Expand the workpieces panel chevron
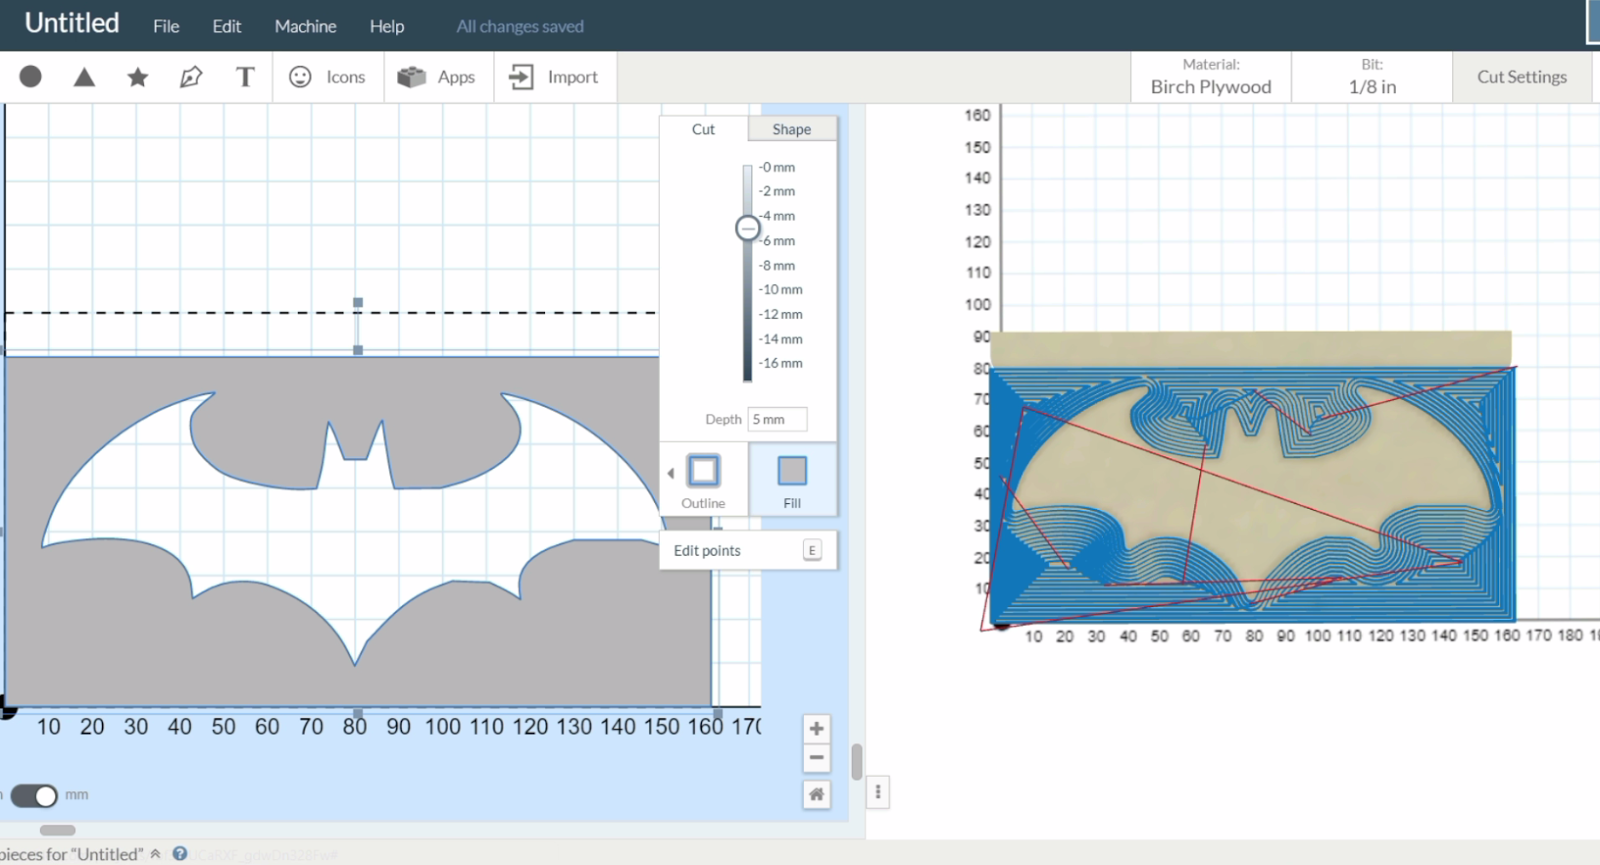This screenshot has height=865, width=1600. pos(155,853)
